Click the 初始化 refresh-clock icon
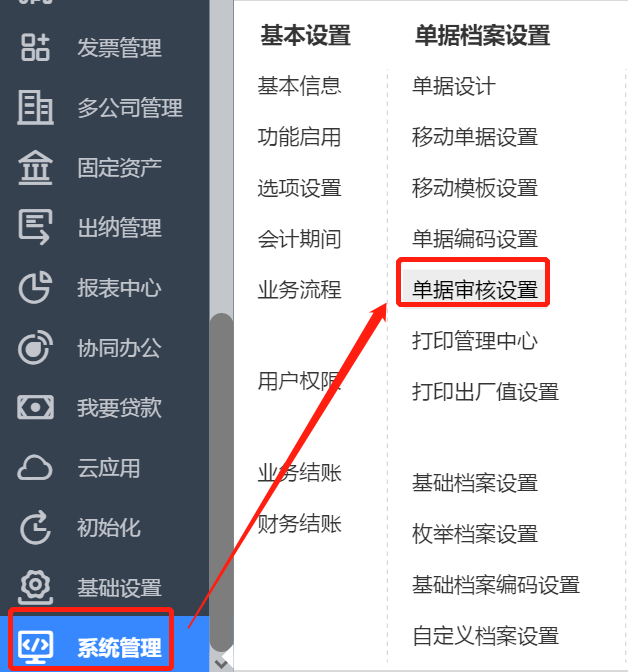Viewport: 628px width, 672px height. pos(35,528)
